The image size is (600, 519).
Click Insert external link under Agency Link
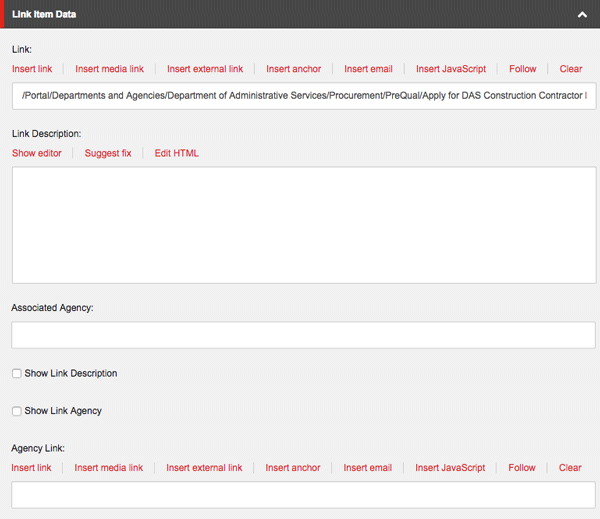click(204, 467)
